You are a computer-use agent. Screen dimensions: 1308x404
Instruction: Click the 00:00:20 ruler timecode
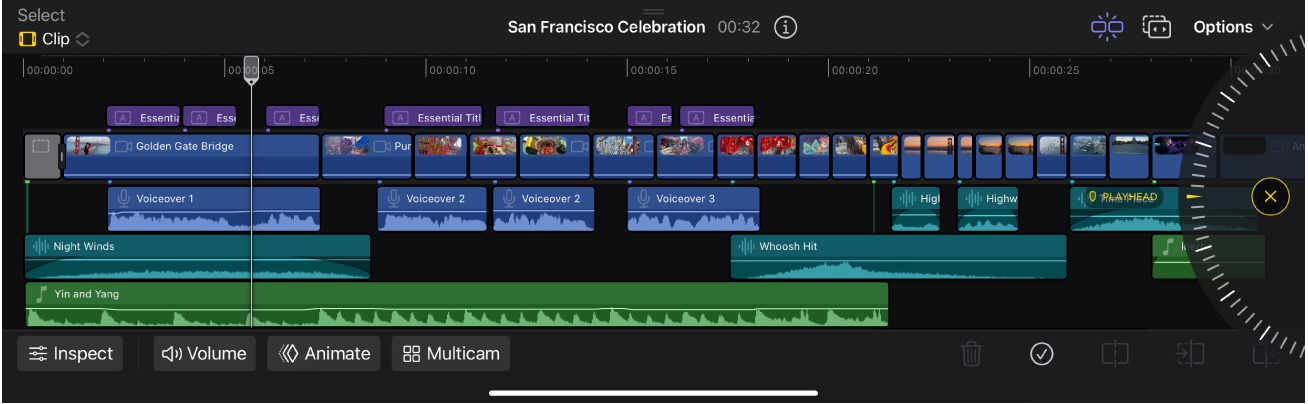[855, 70]
